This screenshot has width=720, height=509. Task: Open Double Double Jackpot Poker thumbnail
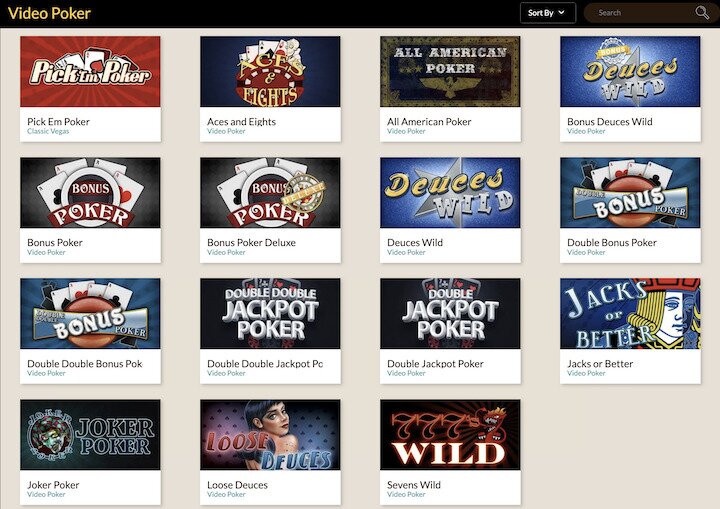[270, 313]
